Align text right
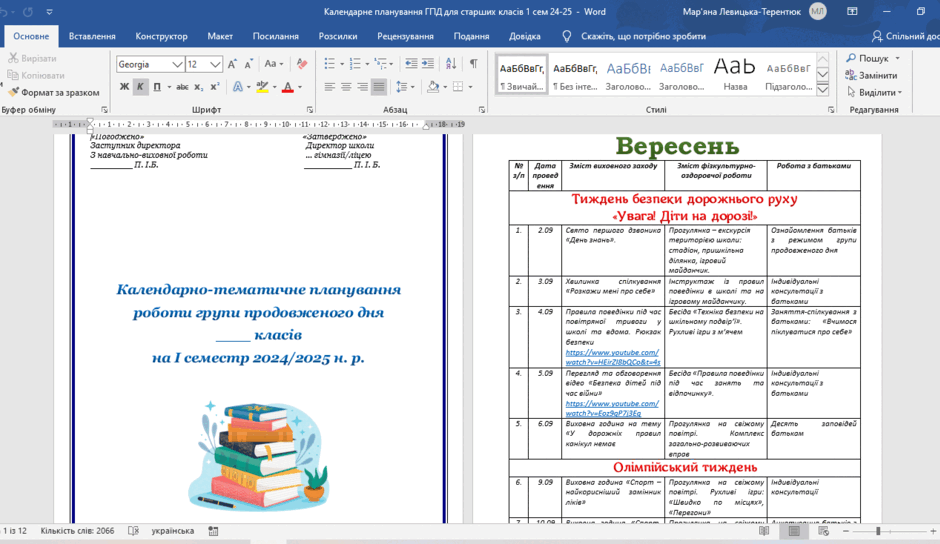This screenshot has height=544, width=940. pos(362,87)
